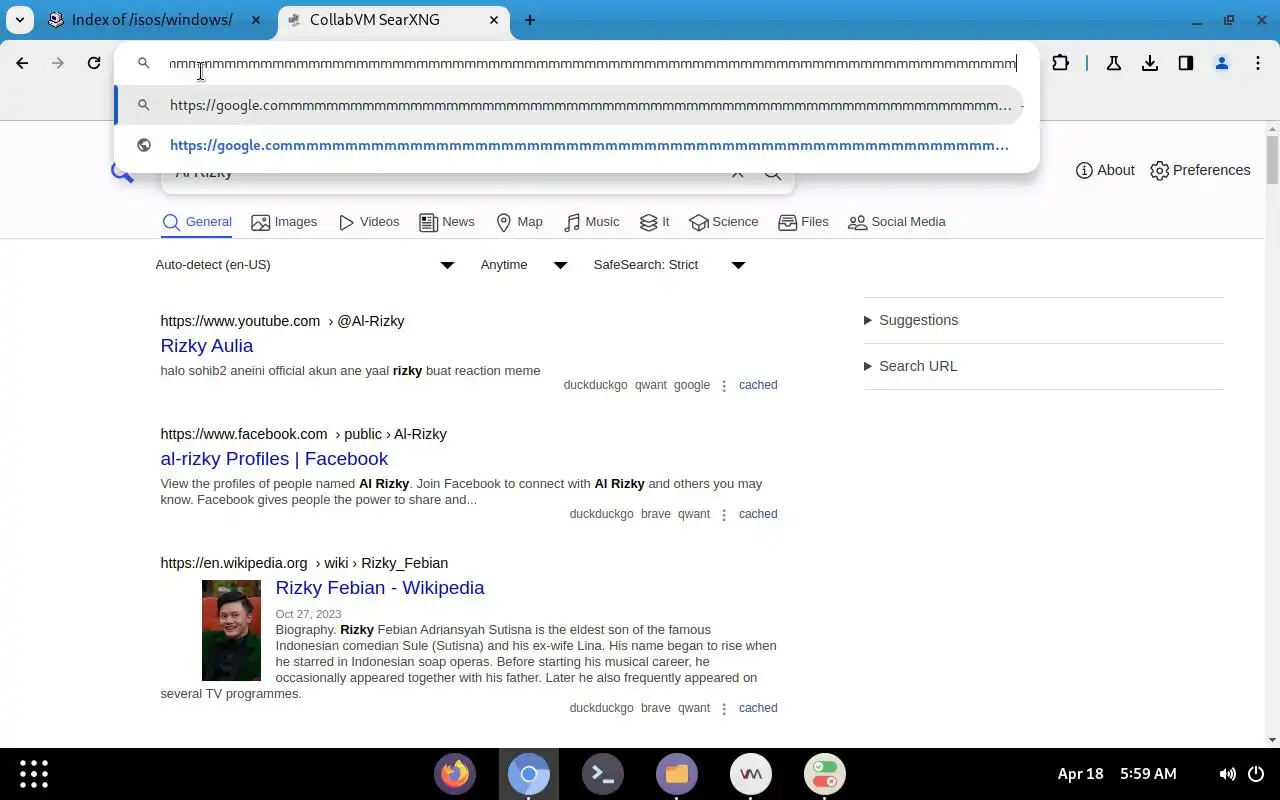Screen dimensions: 1280x800
Task: Select the Music search category
Action: pos(591,222)
